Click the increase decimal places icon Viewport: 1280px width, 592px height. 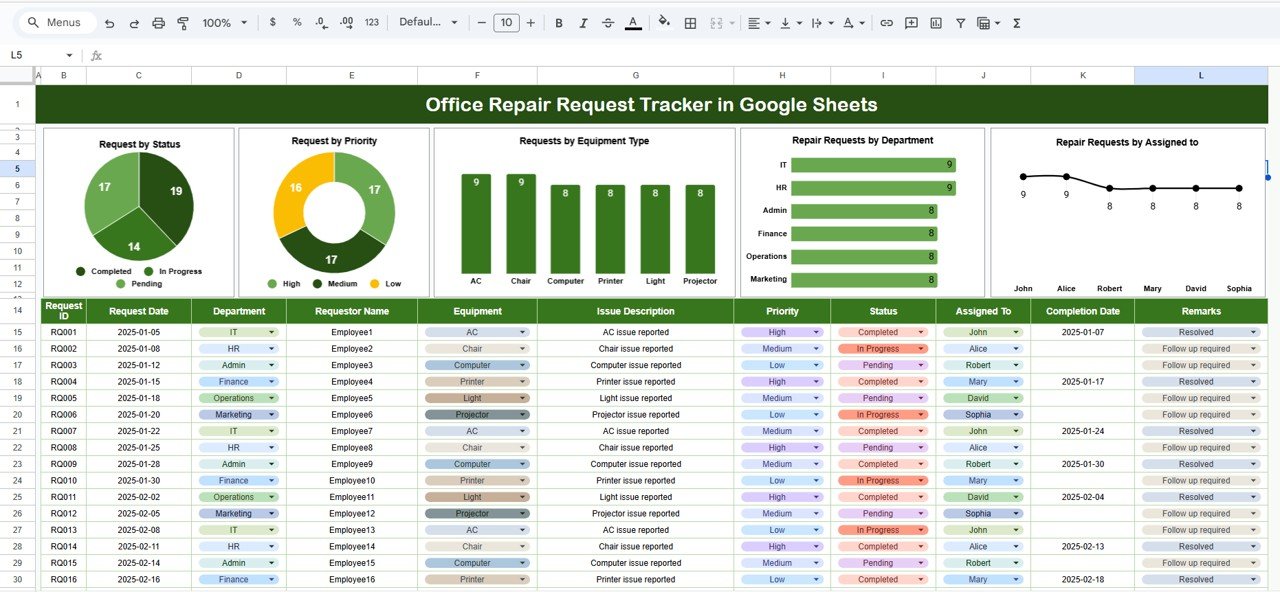[345, 21]
